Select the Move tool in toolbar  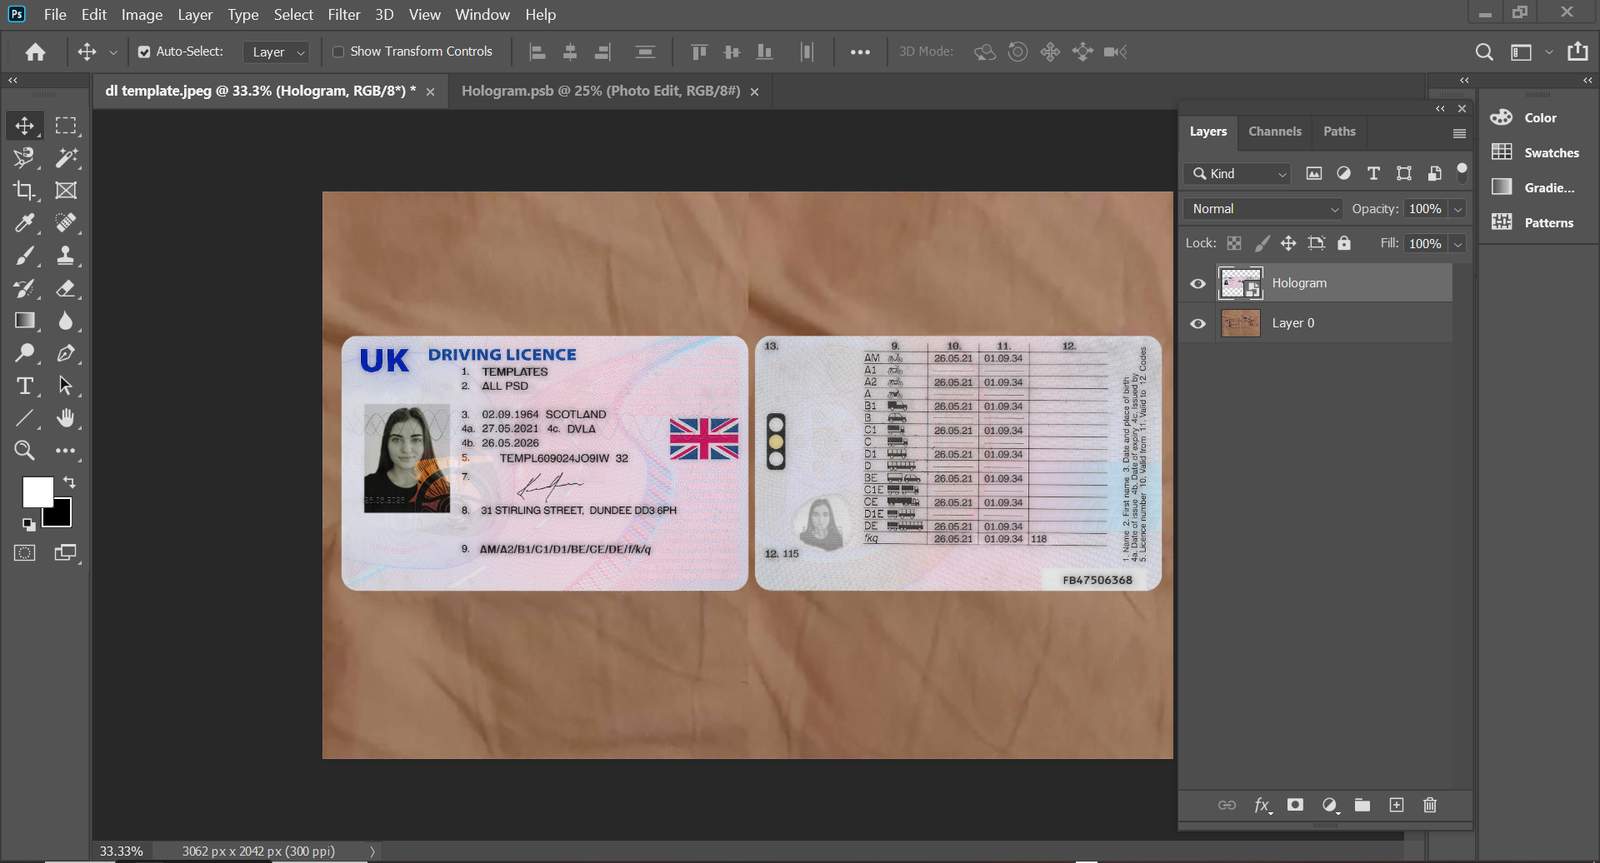click(x=24, y=126)
